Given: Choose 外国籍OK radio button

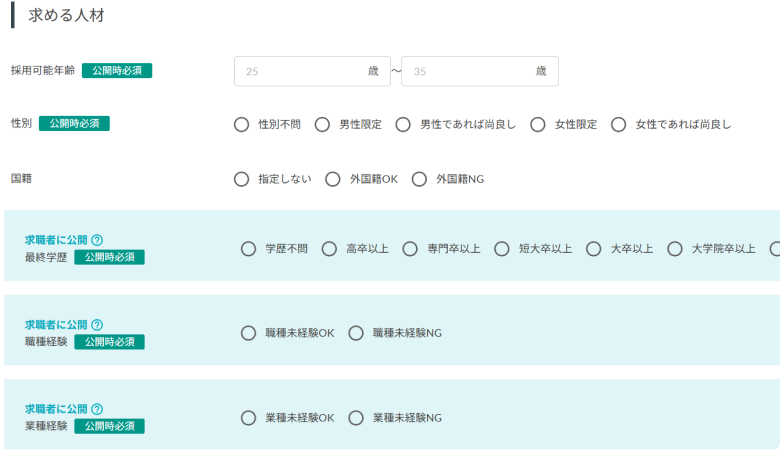Looking at the screenshot, I should pos(333,179).
